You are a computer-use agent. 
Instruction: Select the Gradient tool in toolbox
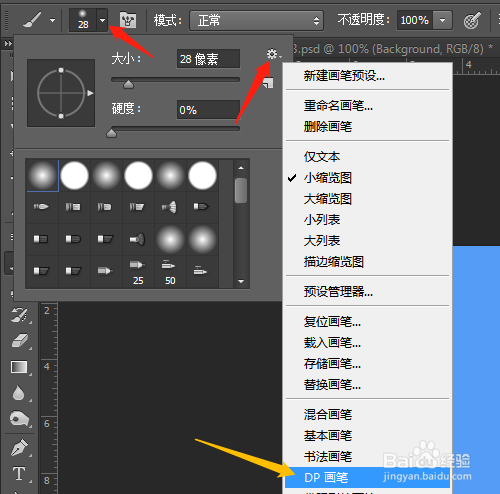[19, 367]
